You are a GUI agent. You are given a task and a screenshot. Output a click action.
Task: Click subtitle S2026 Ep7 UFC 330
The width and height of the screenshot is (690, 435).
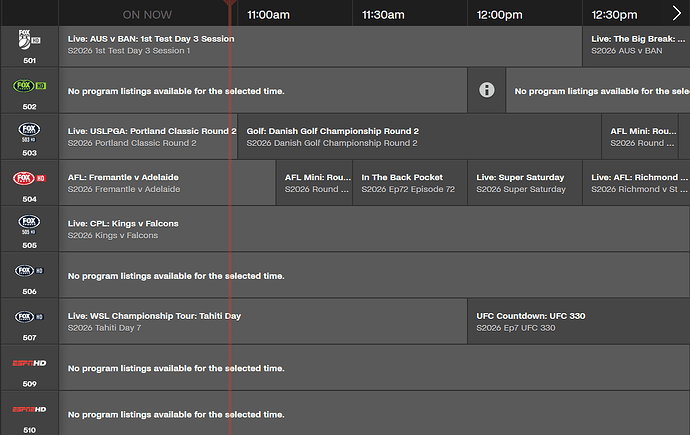tap(516, 328)
